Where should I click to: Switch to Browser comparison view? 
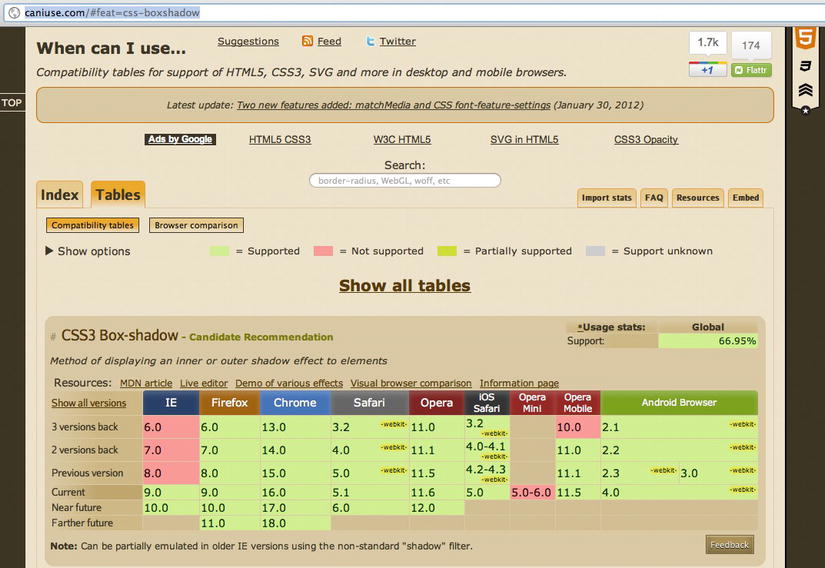pos(196,225)
